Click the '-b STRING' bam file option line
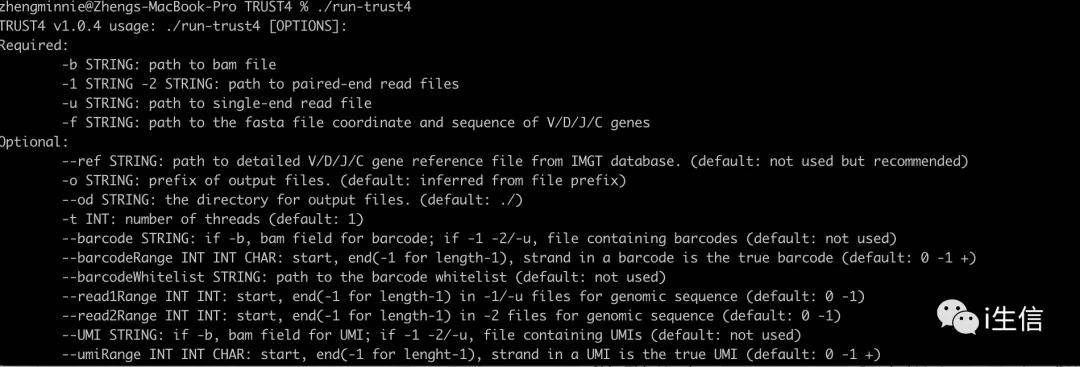 tap(169, 65)
